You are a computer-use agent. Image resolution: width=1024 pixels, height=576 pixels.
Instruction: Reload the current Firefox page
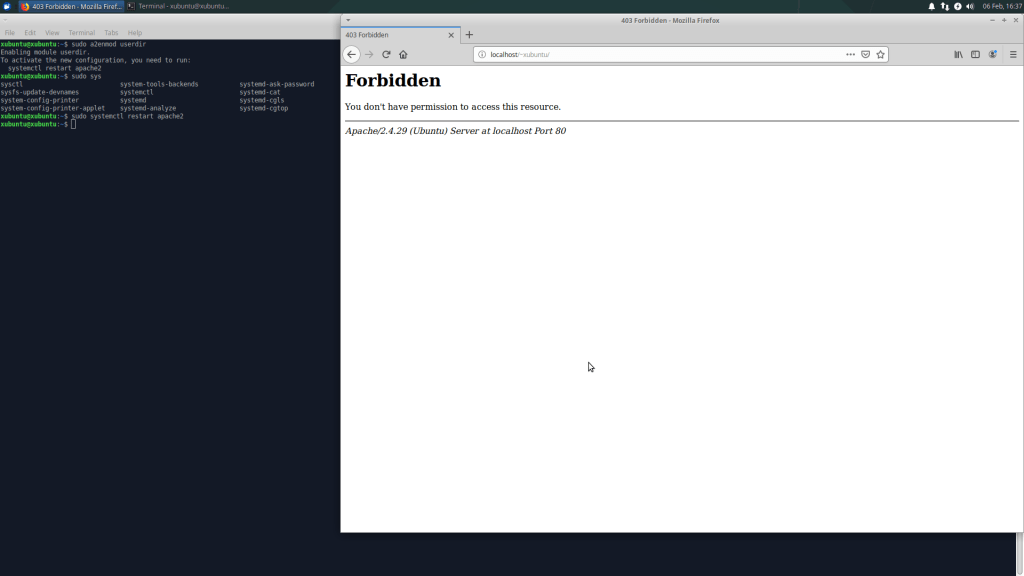tap(386, 54)
